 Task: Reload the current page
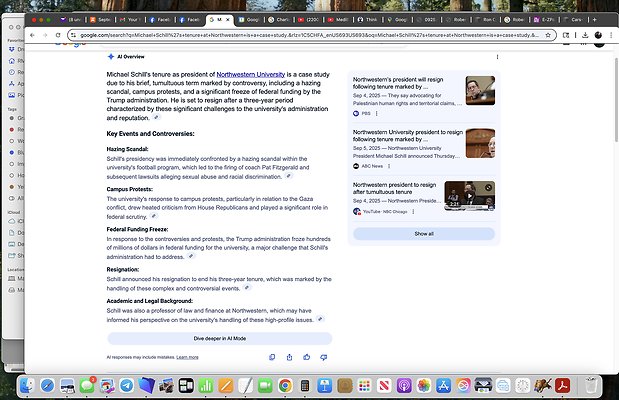click(x=58, y=35)
